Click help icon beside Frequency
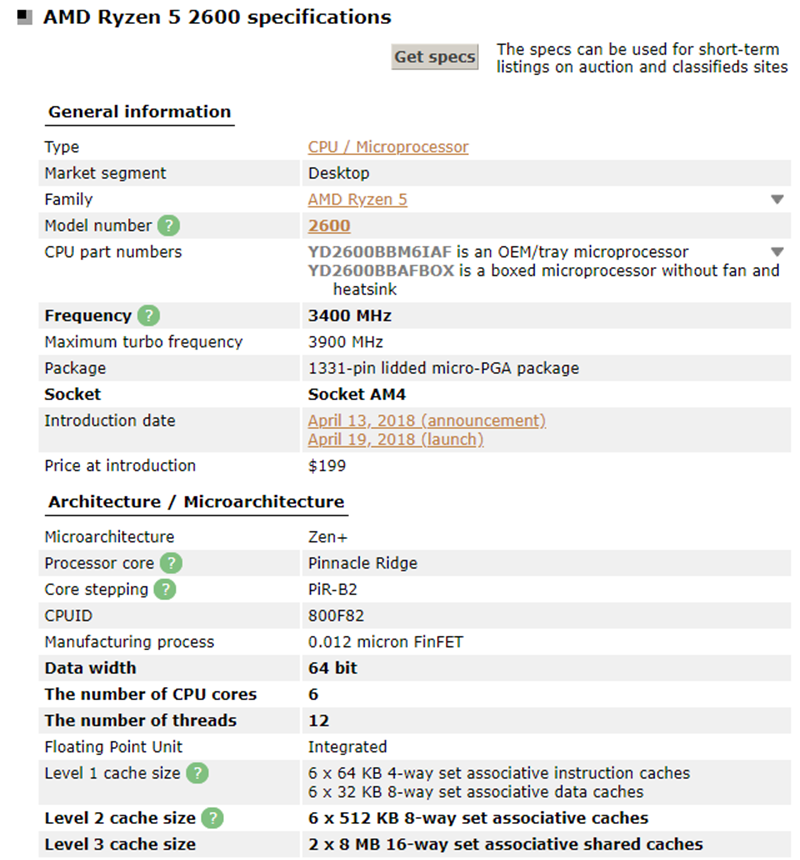Image resolution: width=800 pixels, height=860 pixels. [148, 316]
